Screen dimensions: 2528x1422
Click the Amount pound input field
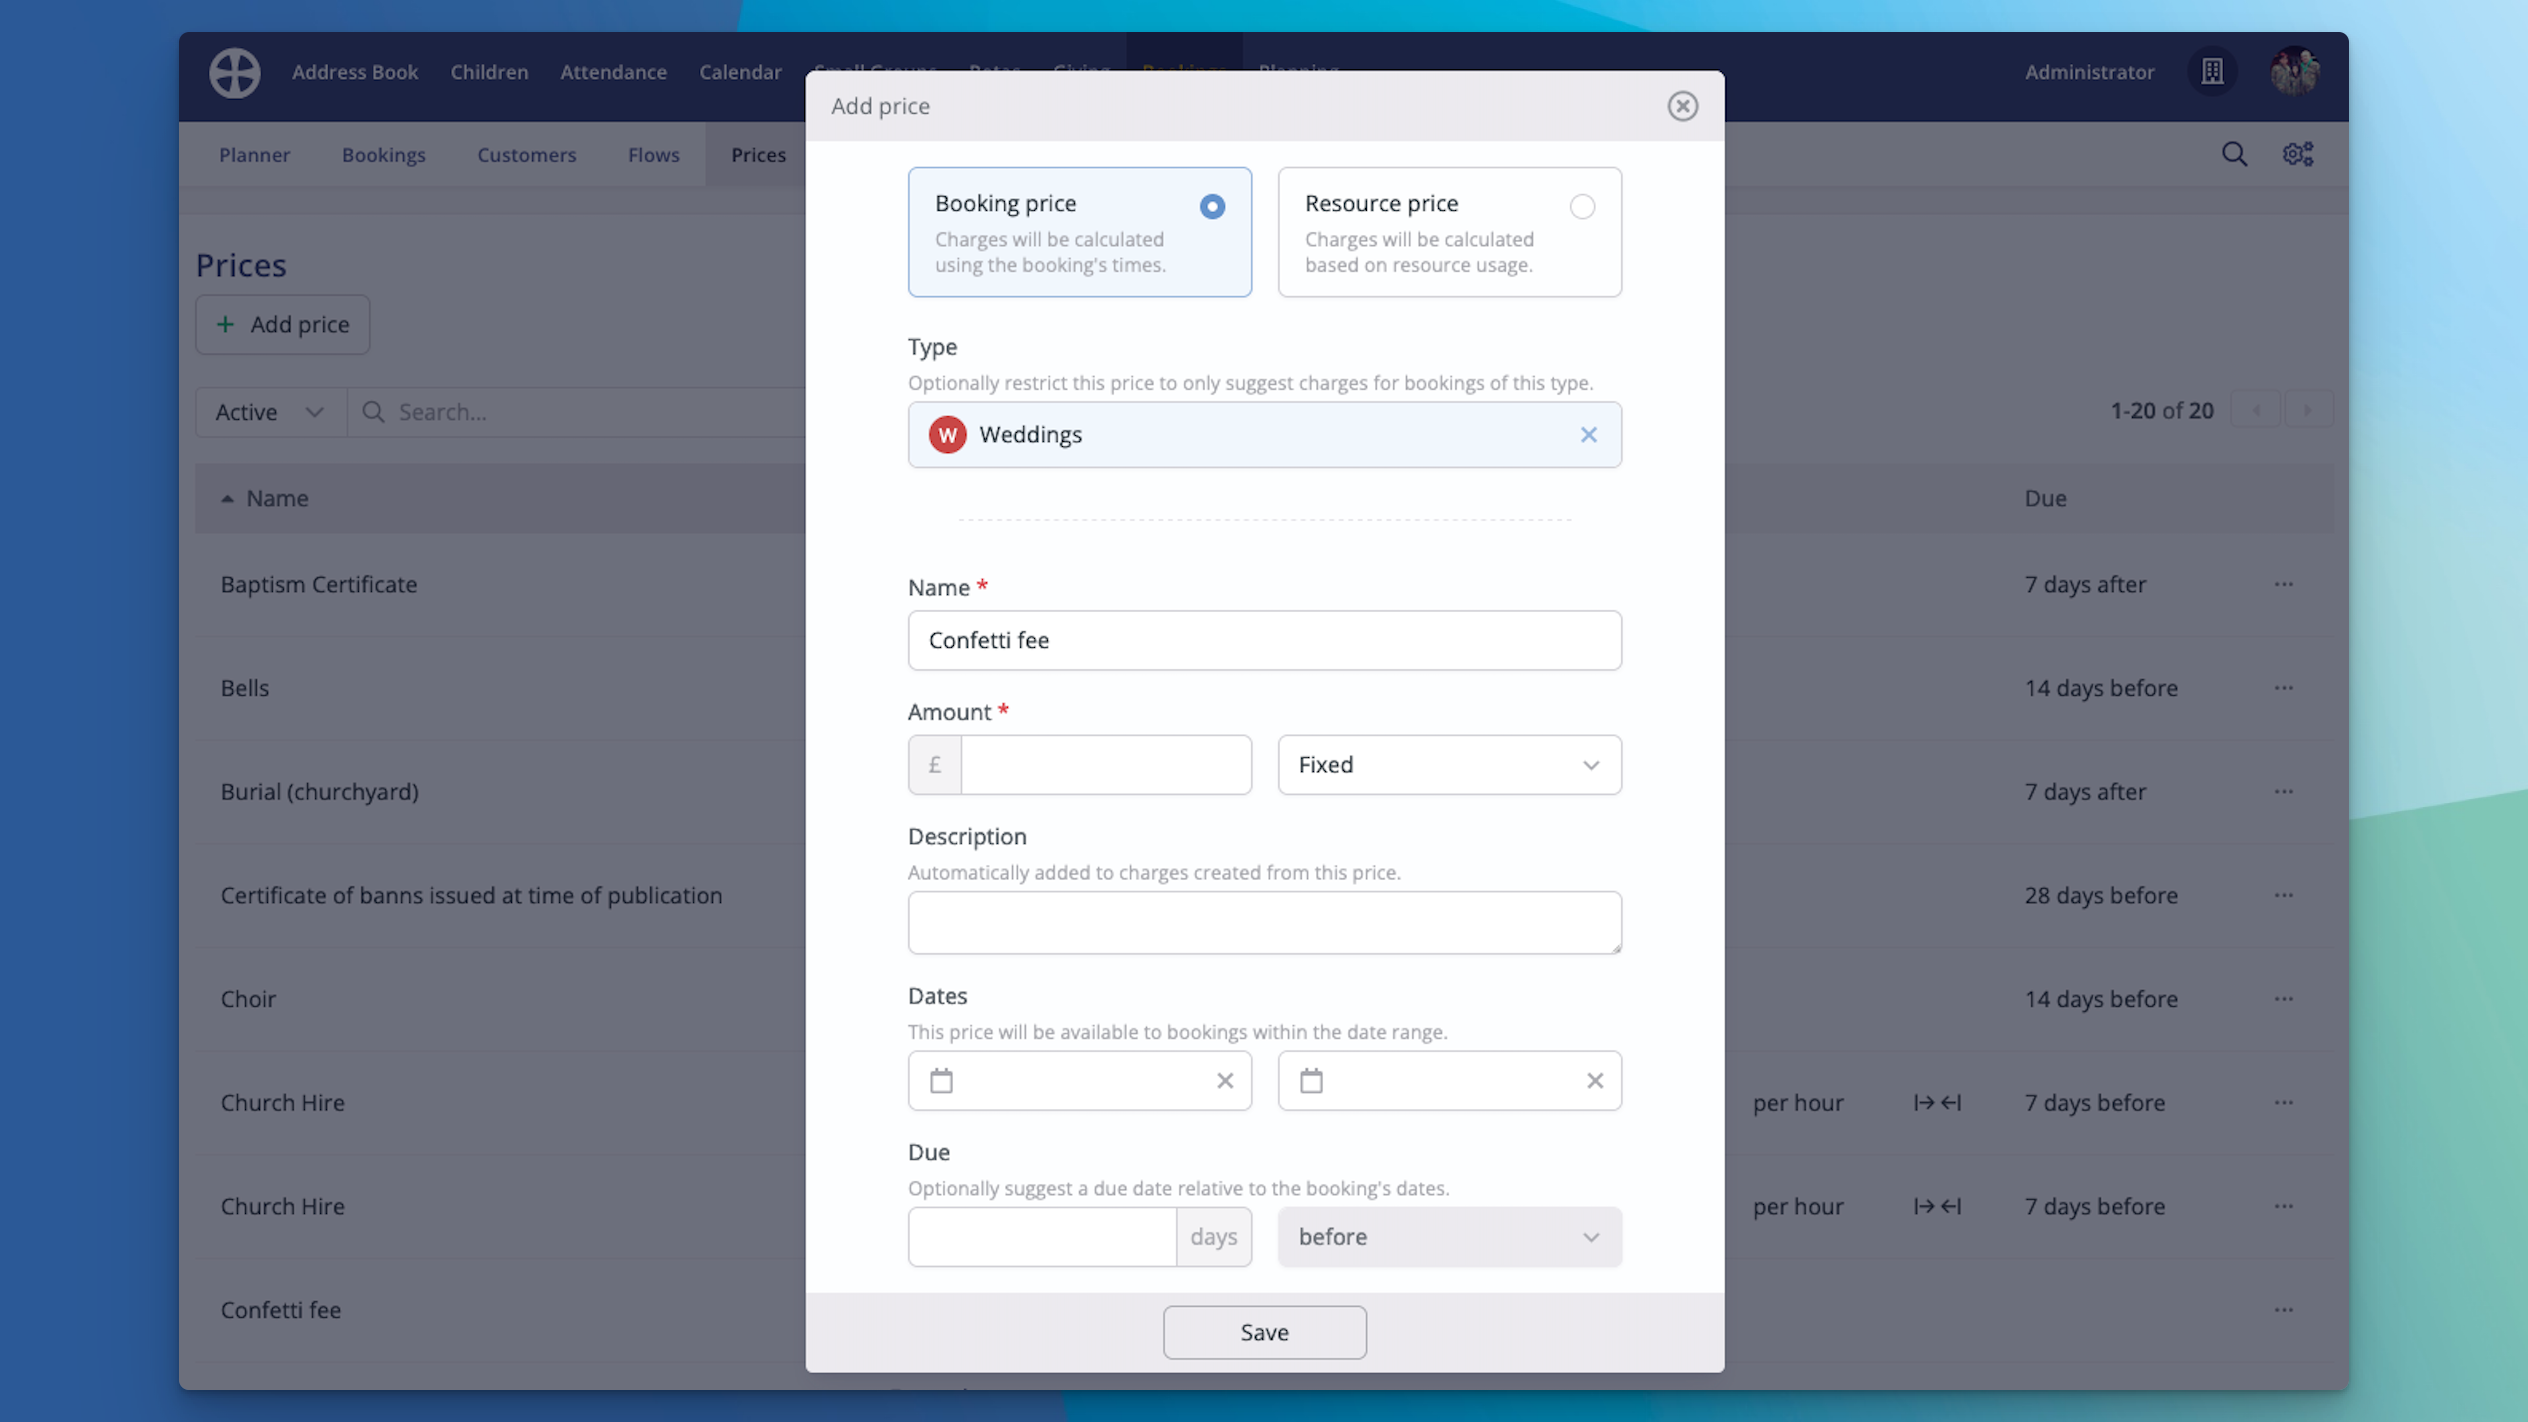[1105, 765]
